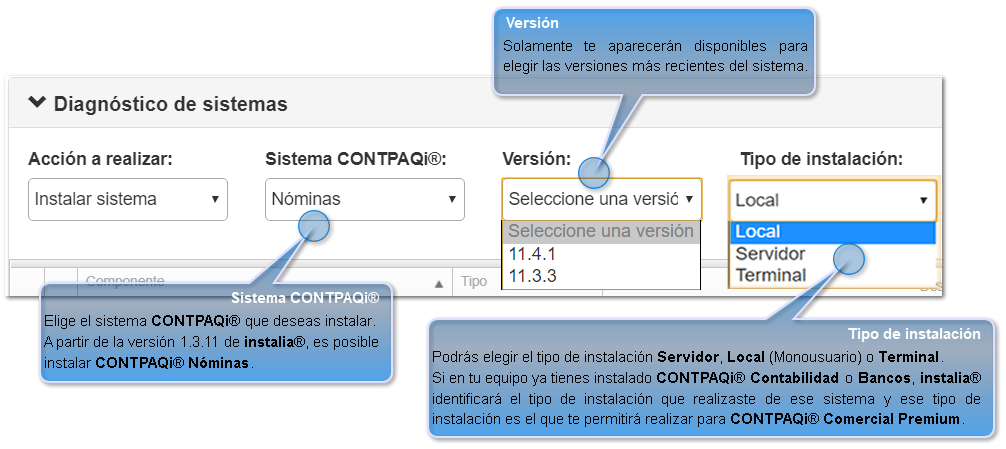This screenshot has width=1006, height=449.
Task: Open the Acción a realizar dropdown
Action: [128, 199]
